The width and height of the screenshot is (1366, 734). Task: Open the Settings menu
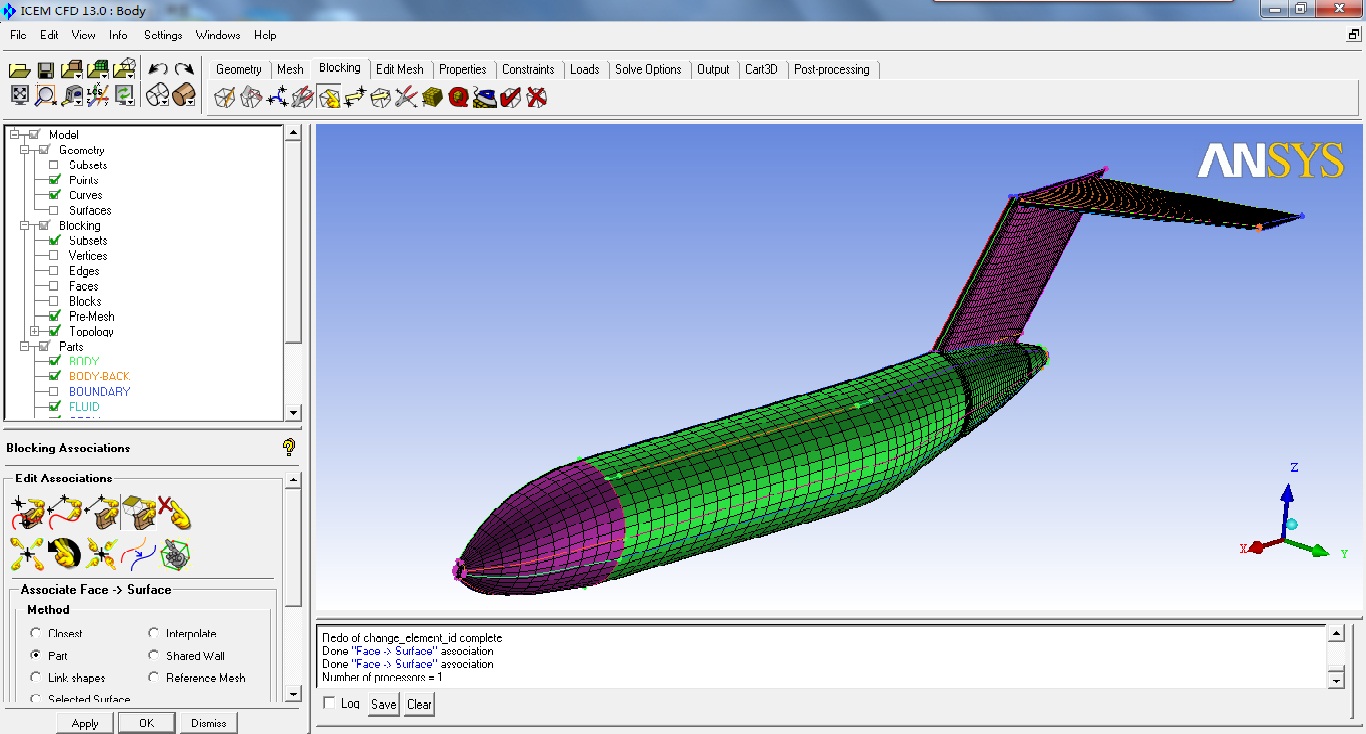point(162,35)
